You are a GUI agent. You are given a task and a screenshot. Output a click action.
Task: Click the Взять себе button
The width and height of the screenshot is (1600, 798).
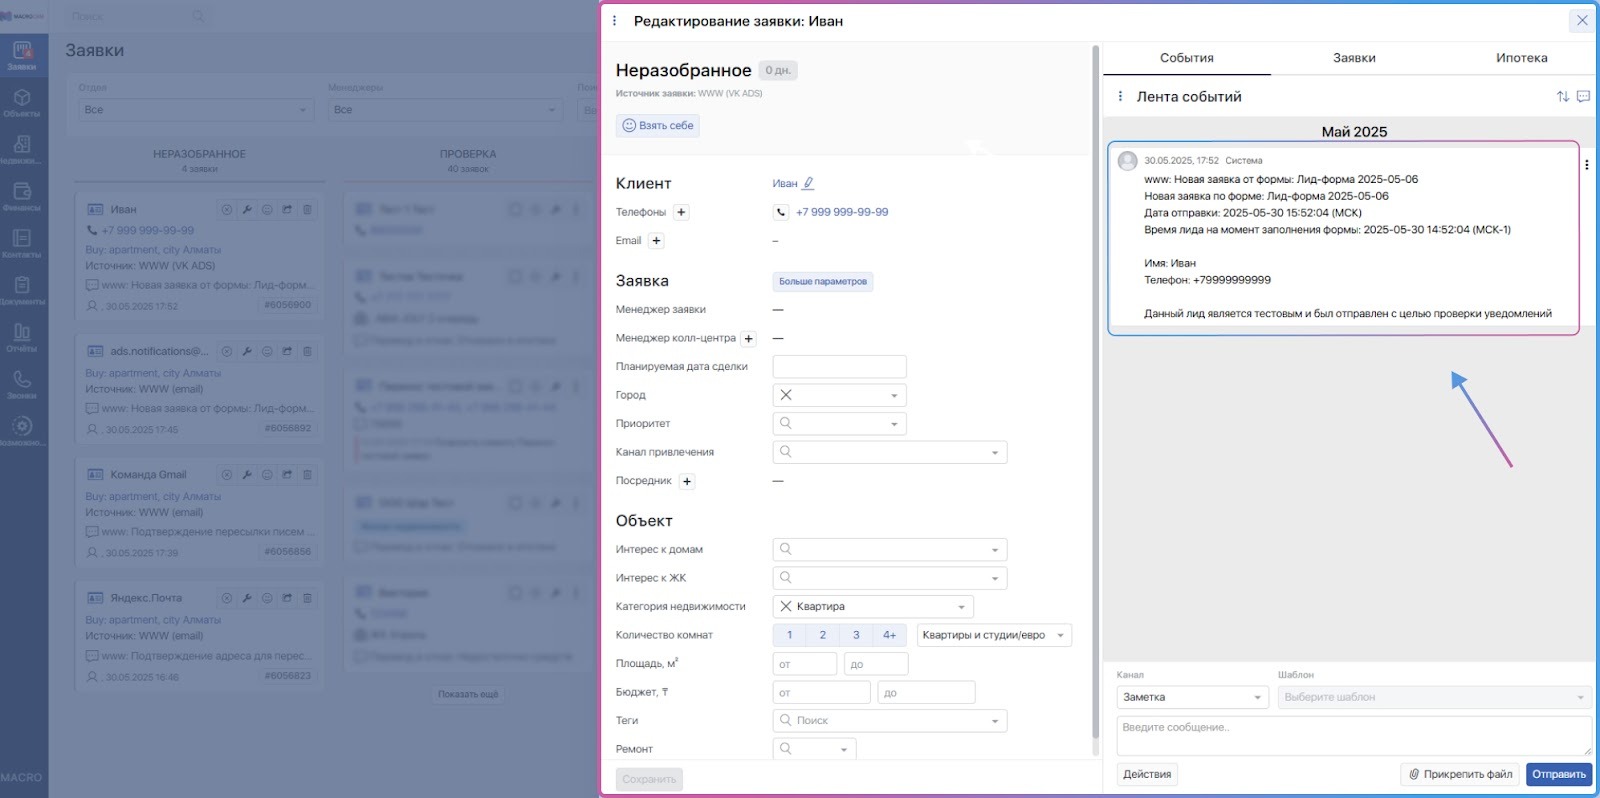coord(658,126)
